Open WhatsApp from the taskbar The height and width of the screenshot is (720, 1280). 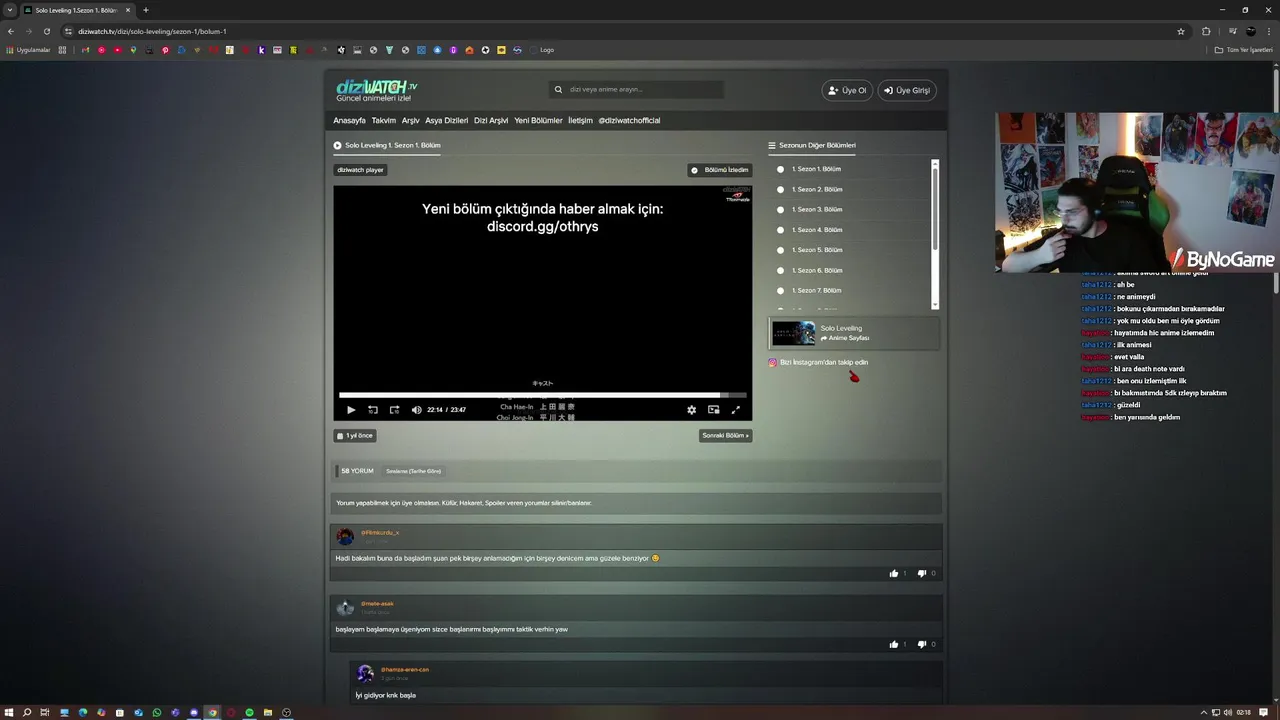[x=157, y=712]
